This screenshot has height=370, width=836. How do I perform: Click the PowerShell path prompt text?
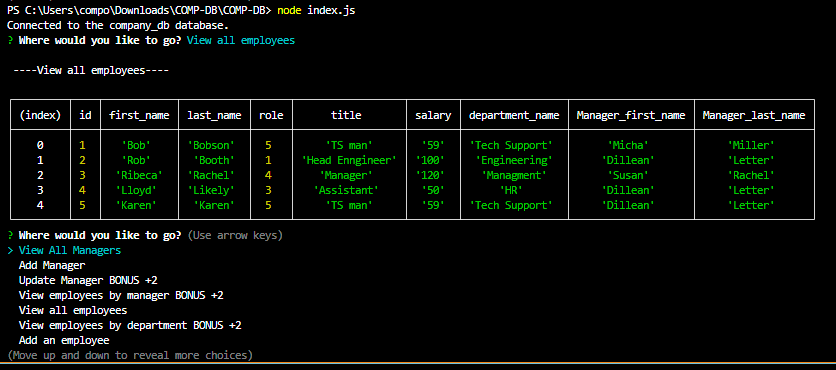[139, 10]
